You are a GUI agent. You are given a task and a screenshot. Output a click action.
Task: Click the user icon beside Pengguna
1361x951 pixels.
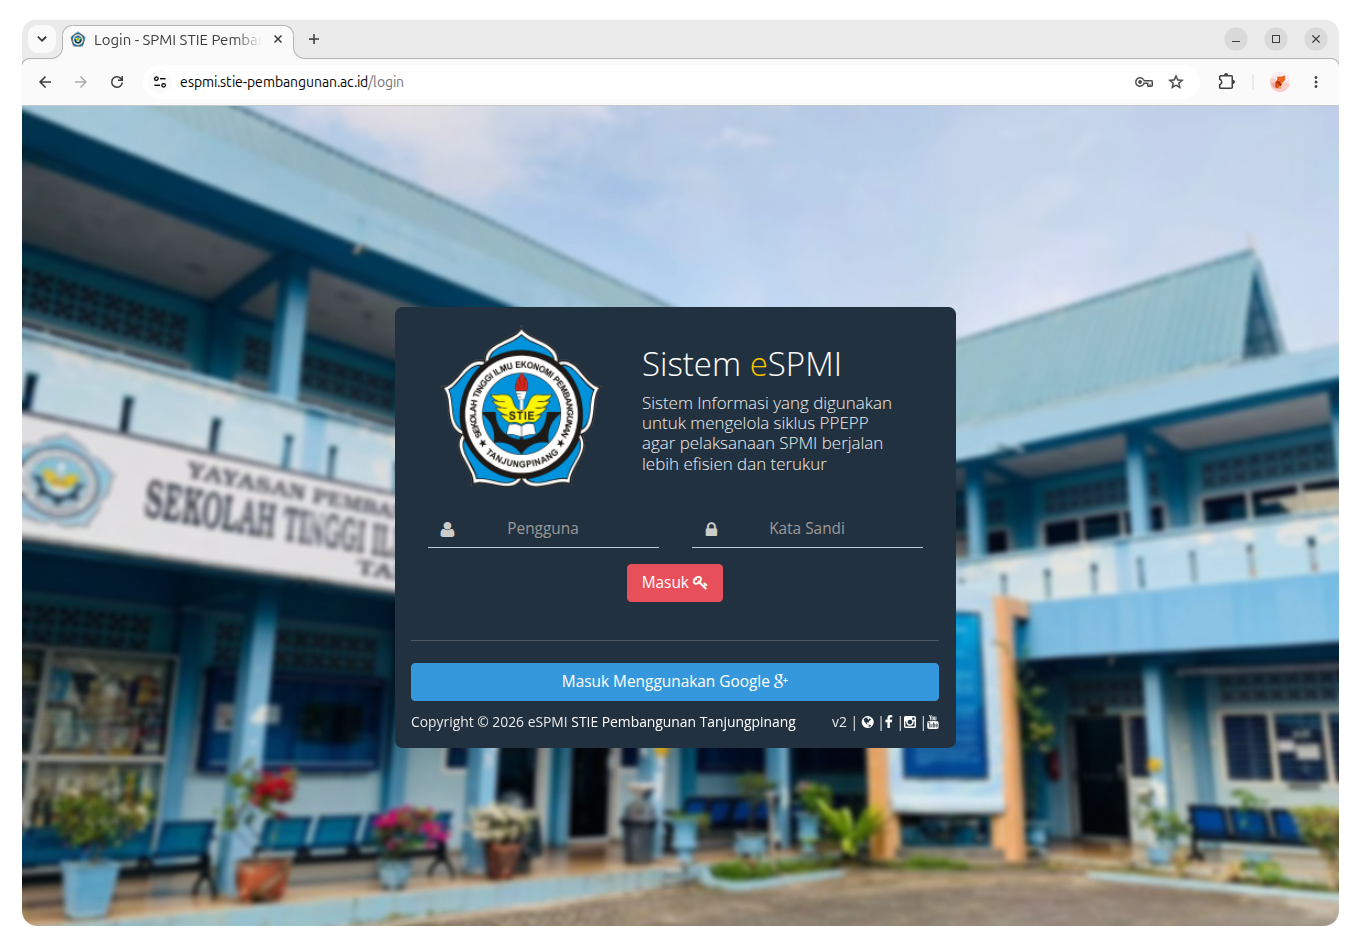tap(448, 529)
